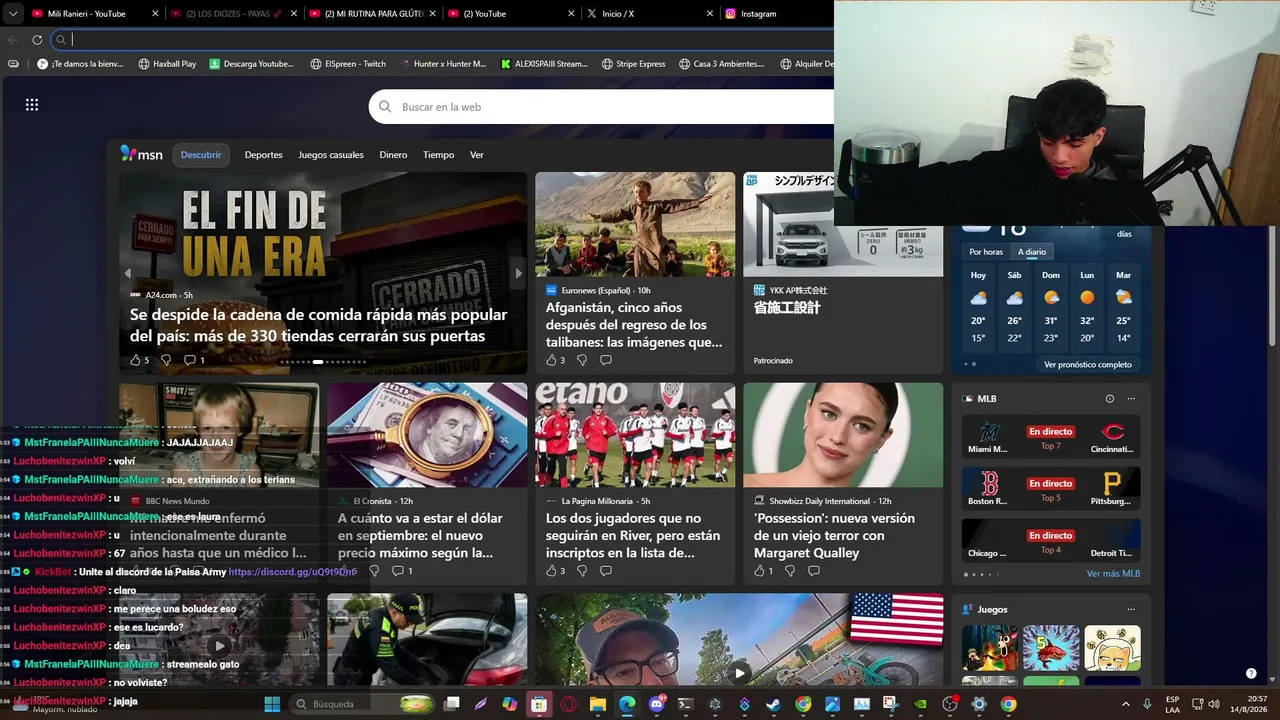Open the help question mark icon
The height and width of the screenshot is (720, 1280).
click(x=1251, y=674)
